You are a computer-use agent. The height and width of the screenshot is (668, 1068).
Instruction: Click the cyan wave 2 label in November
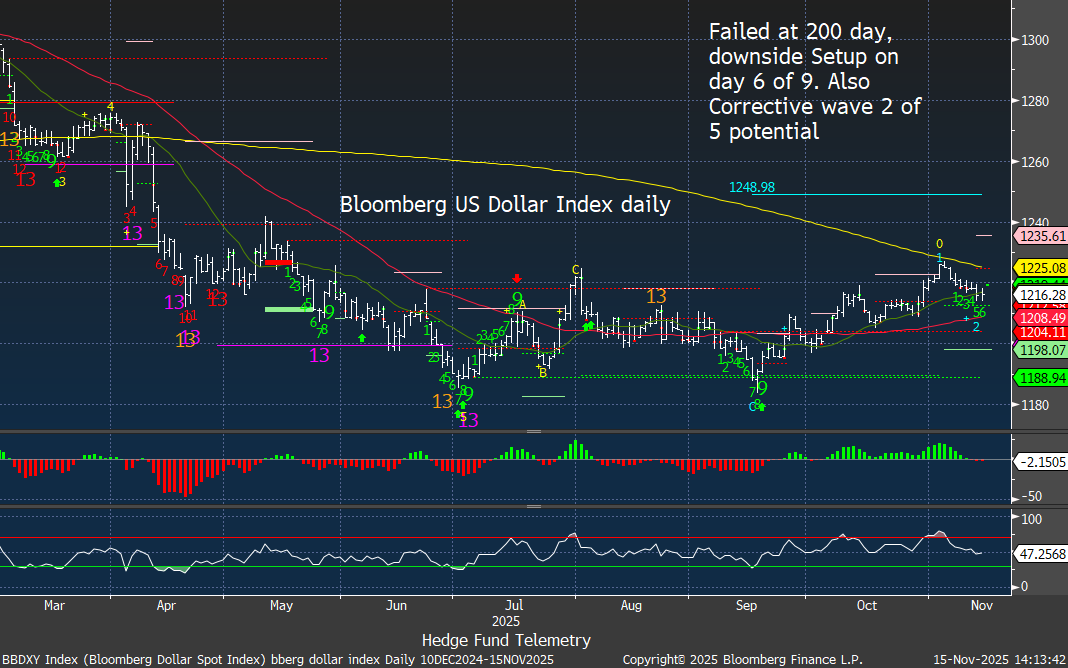976,327
